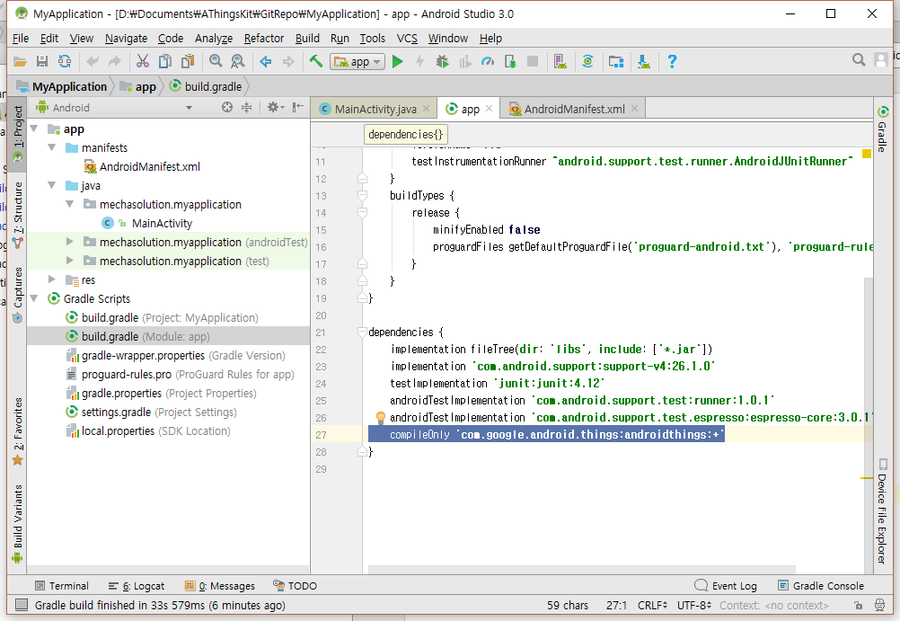
Task: Close the app editor tab
Action: point(489,108)
